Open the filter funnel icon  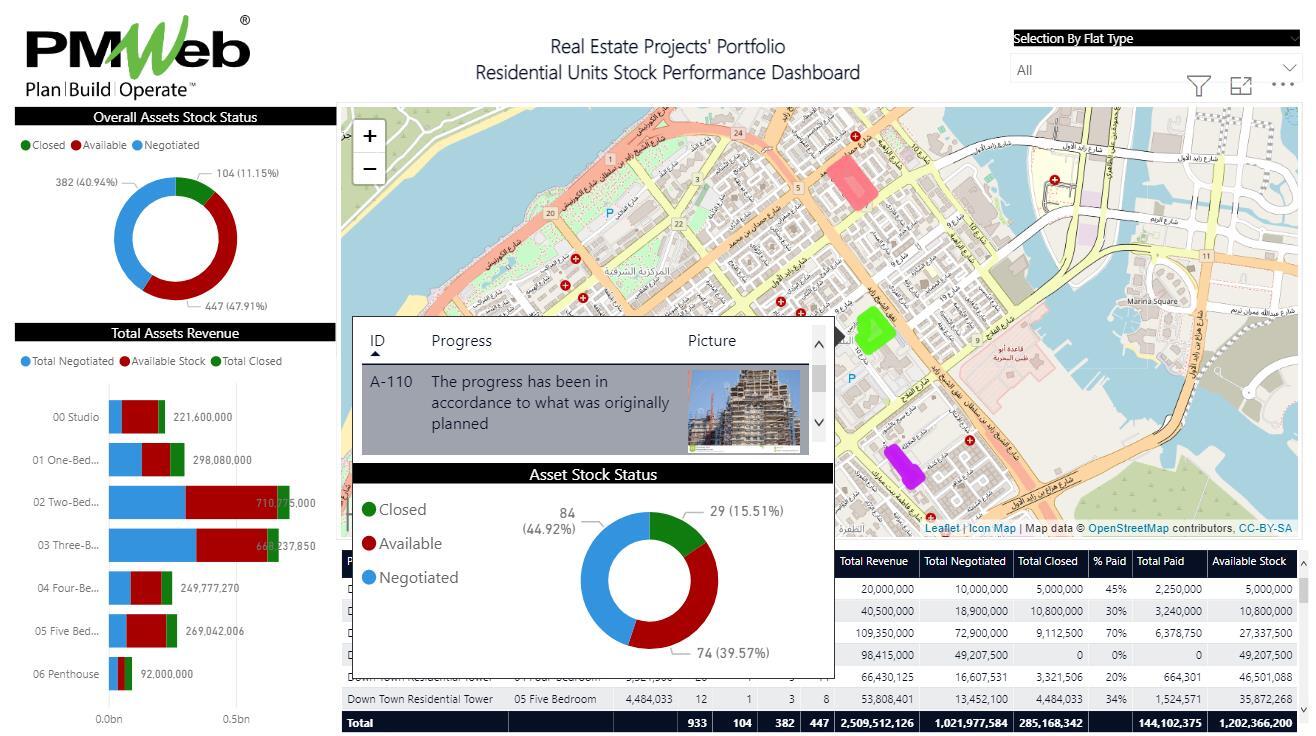pos(1198,86)
